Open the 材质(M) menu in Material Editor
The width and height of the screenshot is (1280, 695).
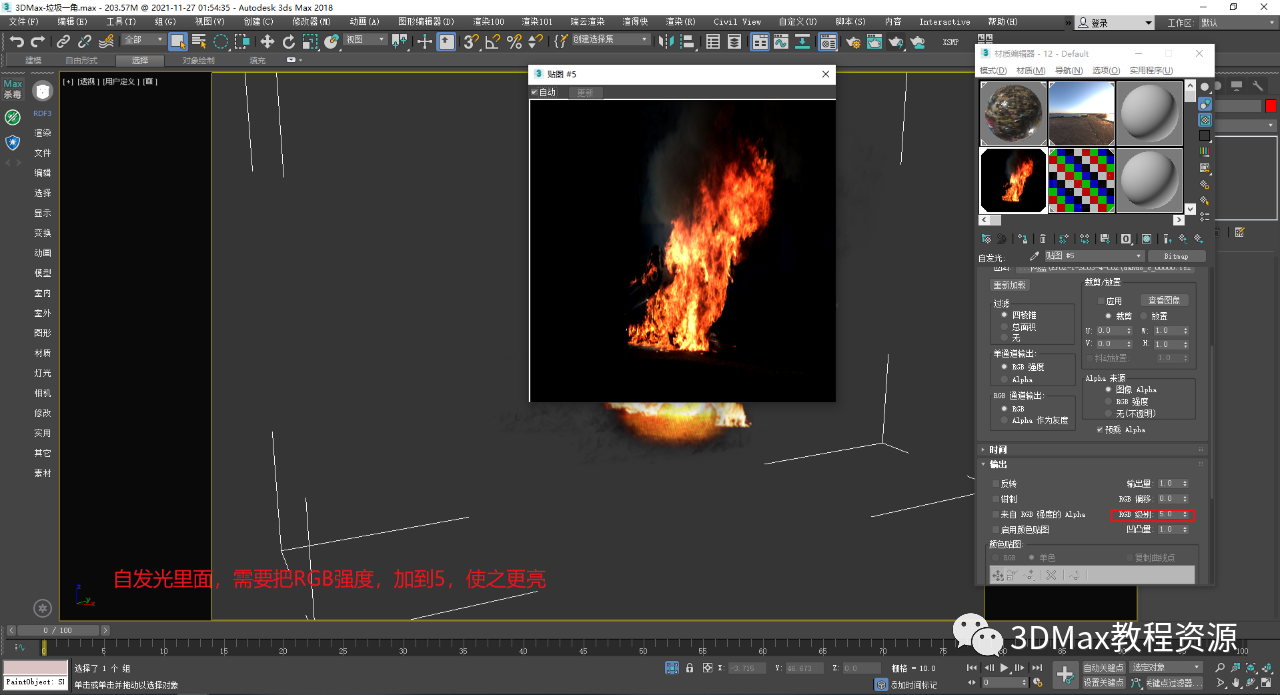(x=1030, y=71)
